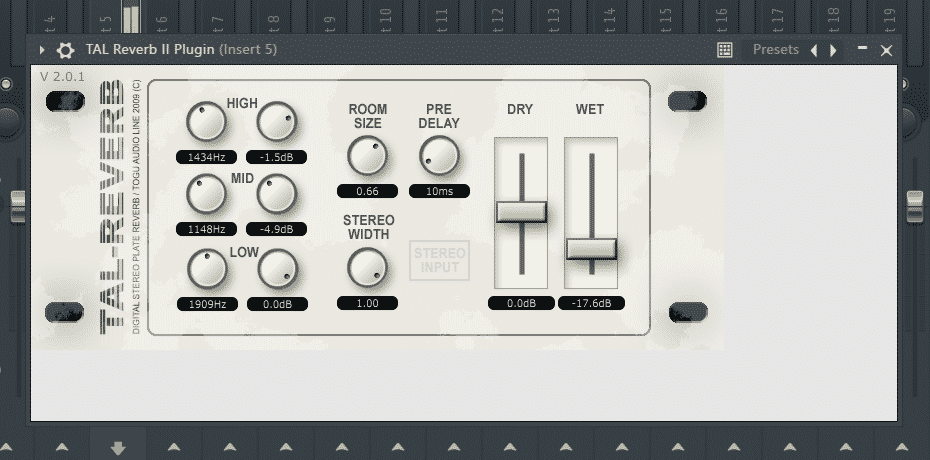Click the ROOM SIZE knob

(367, 155)
